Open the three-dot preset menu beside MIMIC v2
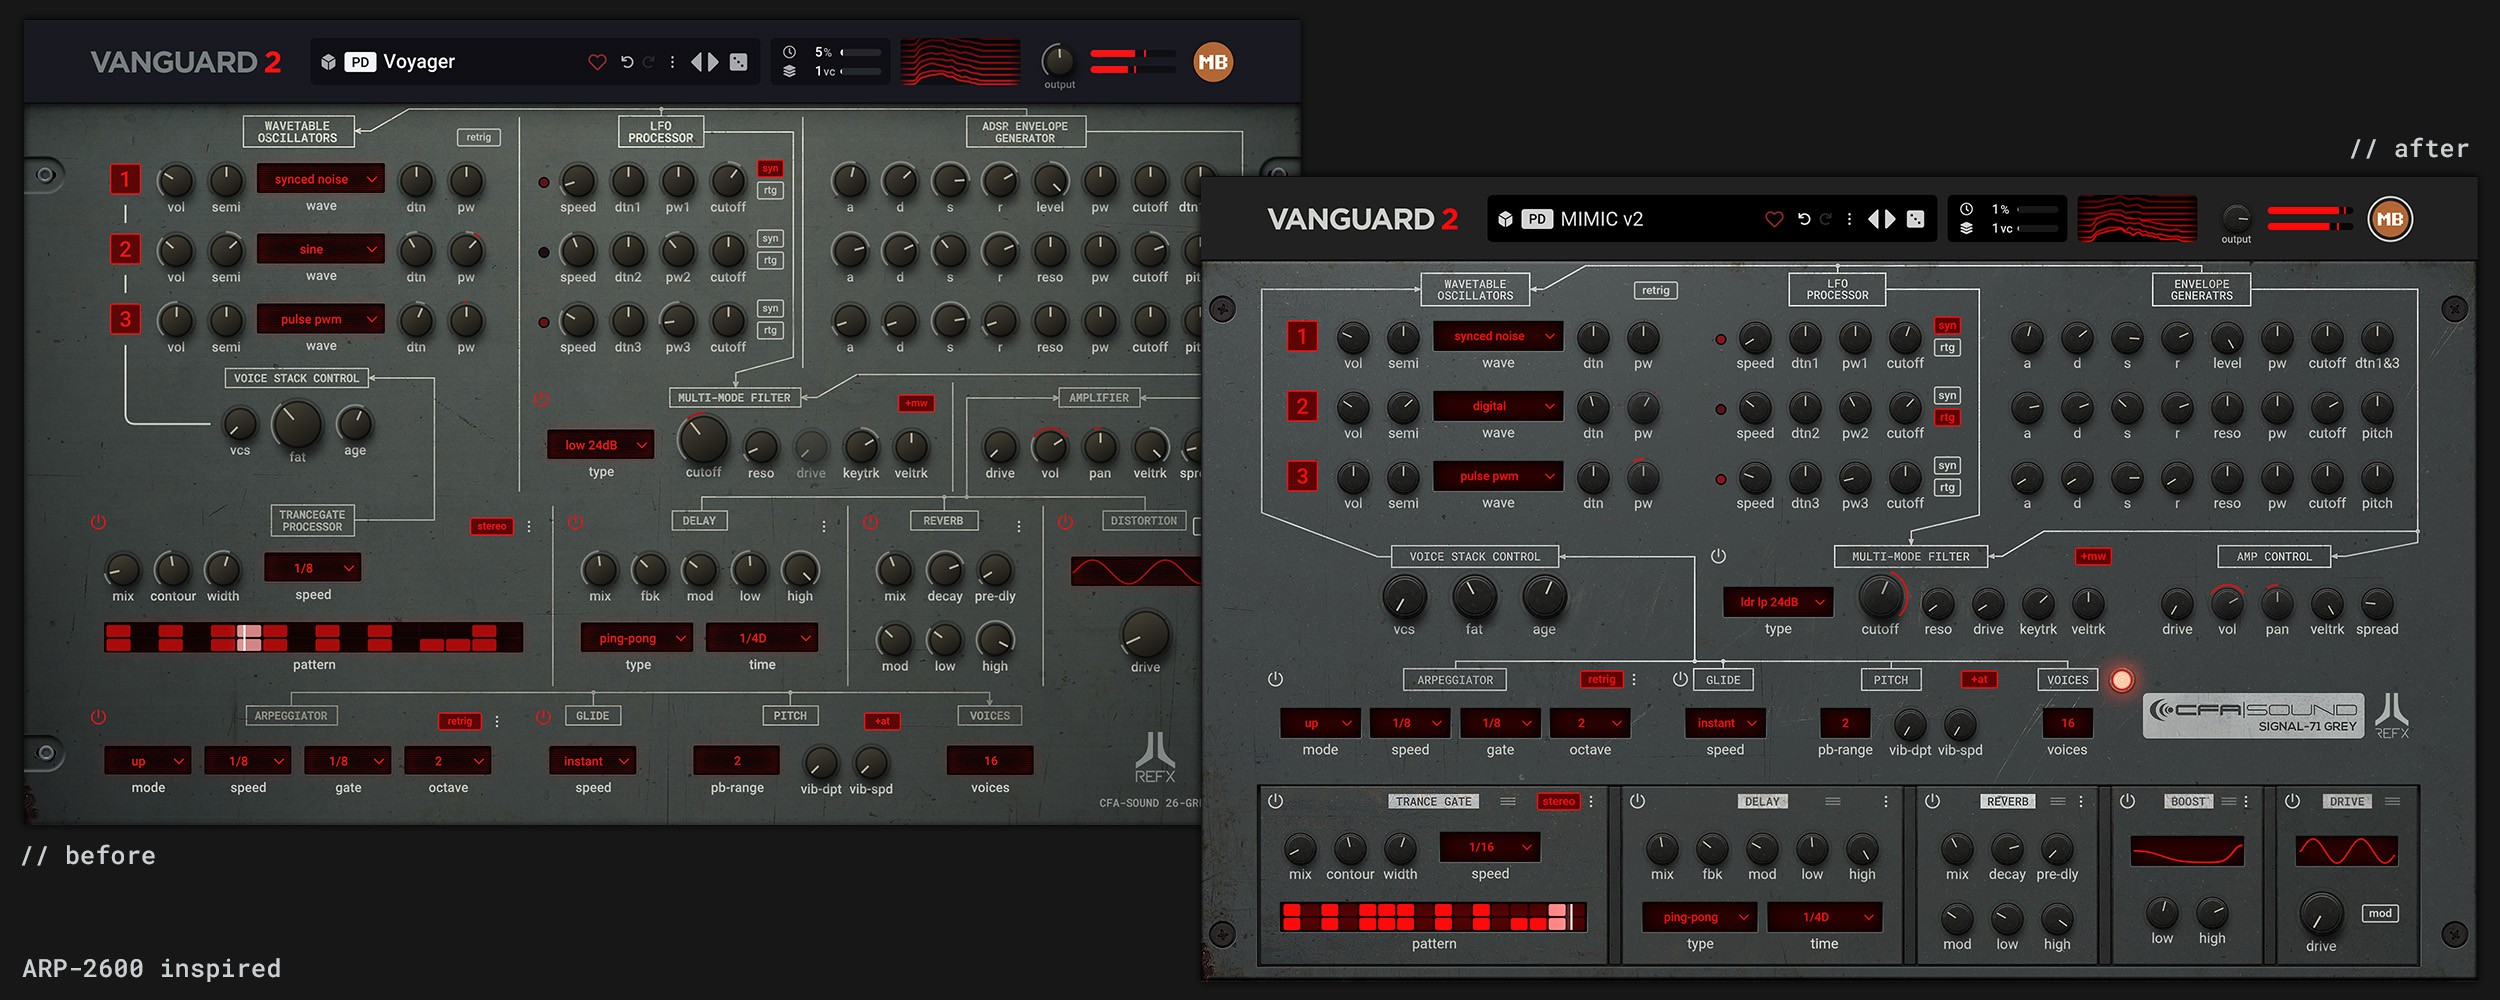This screenshot has height=1000, width=2500. (1849, 219)
